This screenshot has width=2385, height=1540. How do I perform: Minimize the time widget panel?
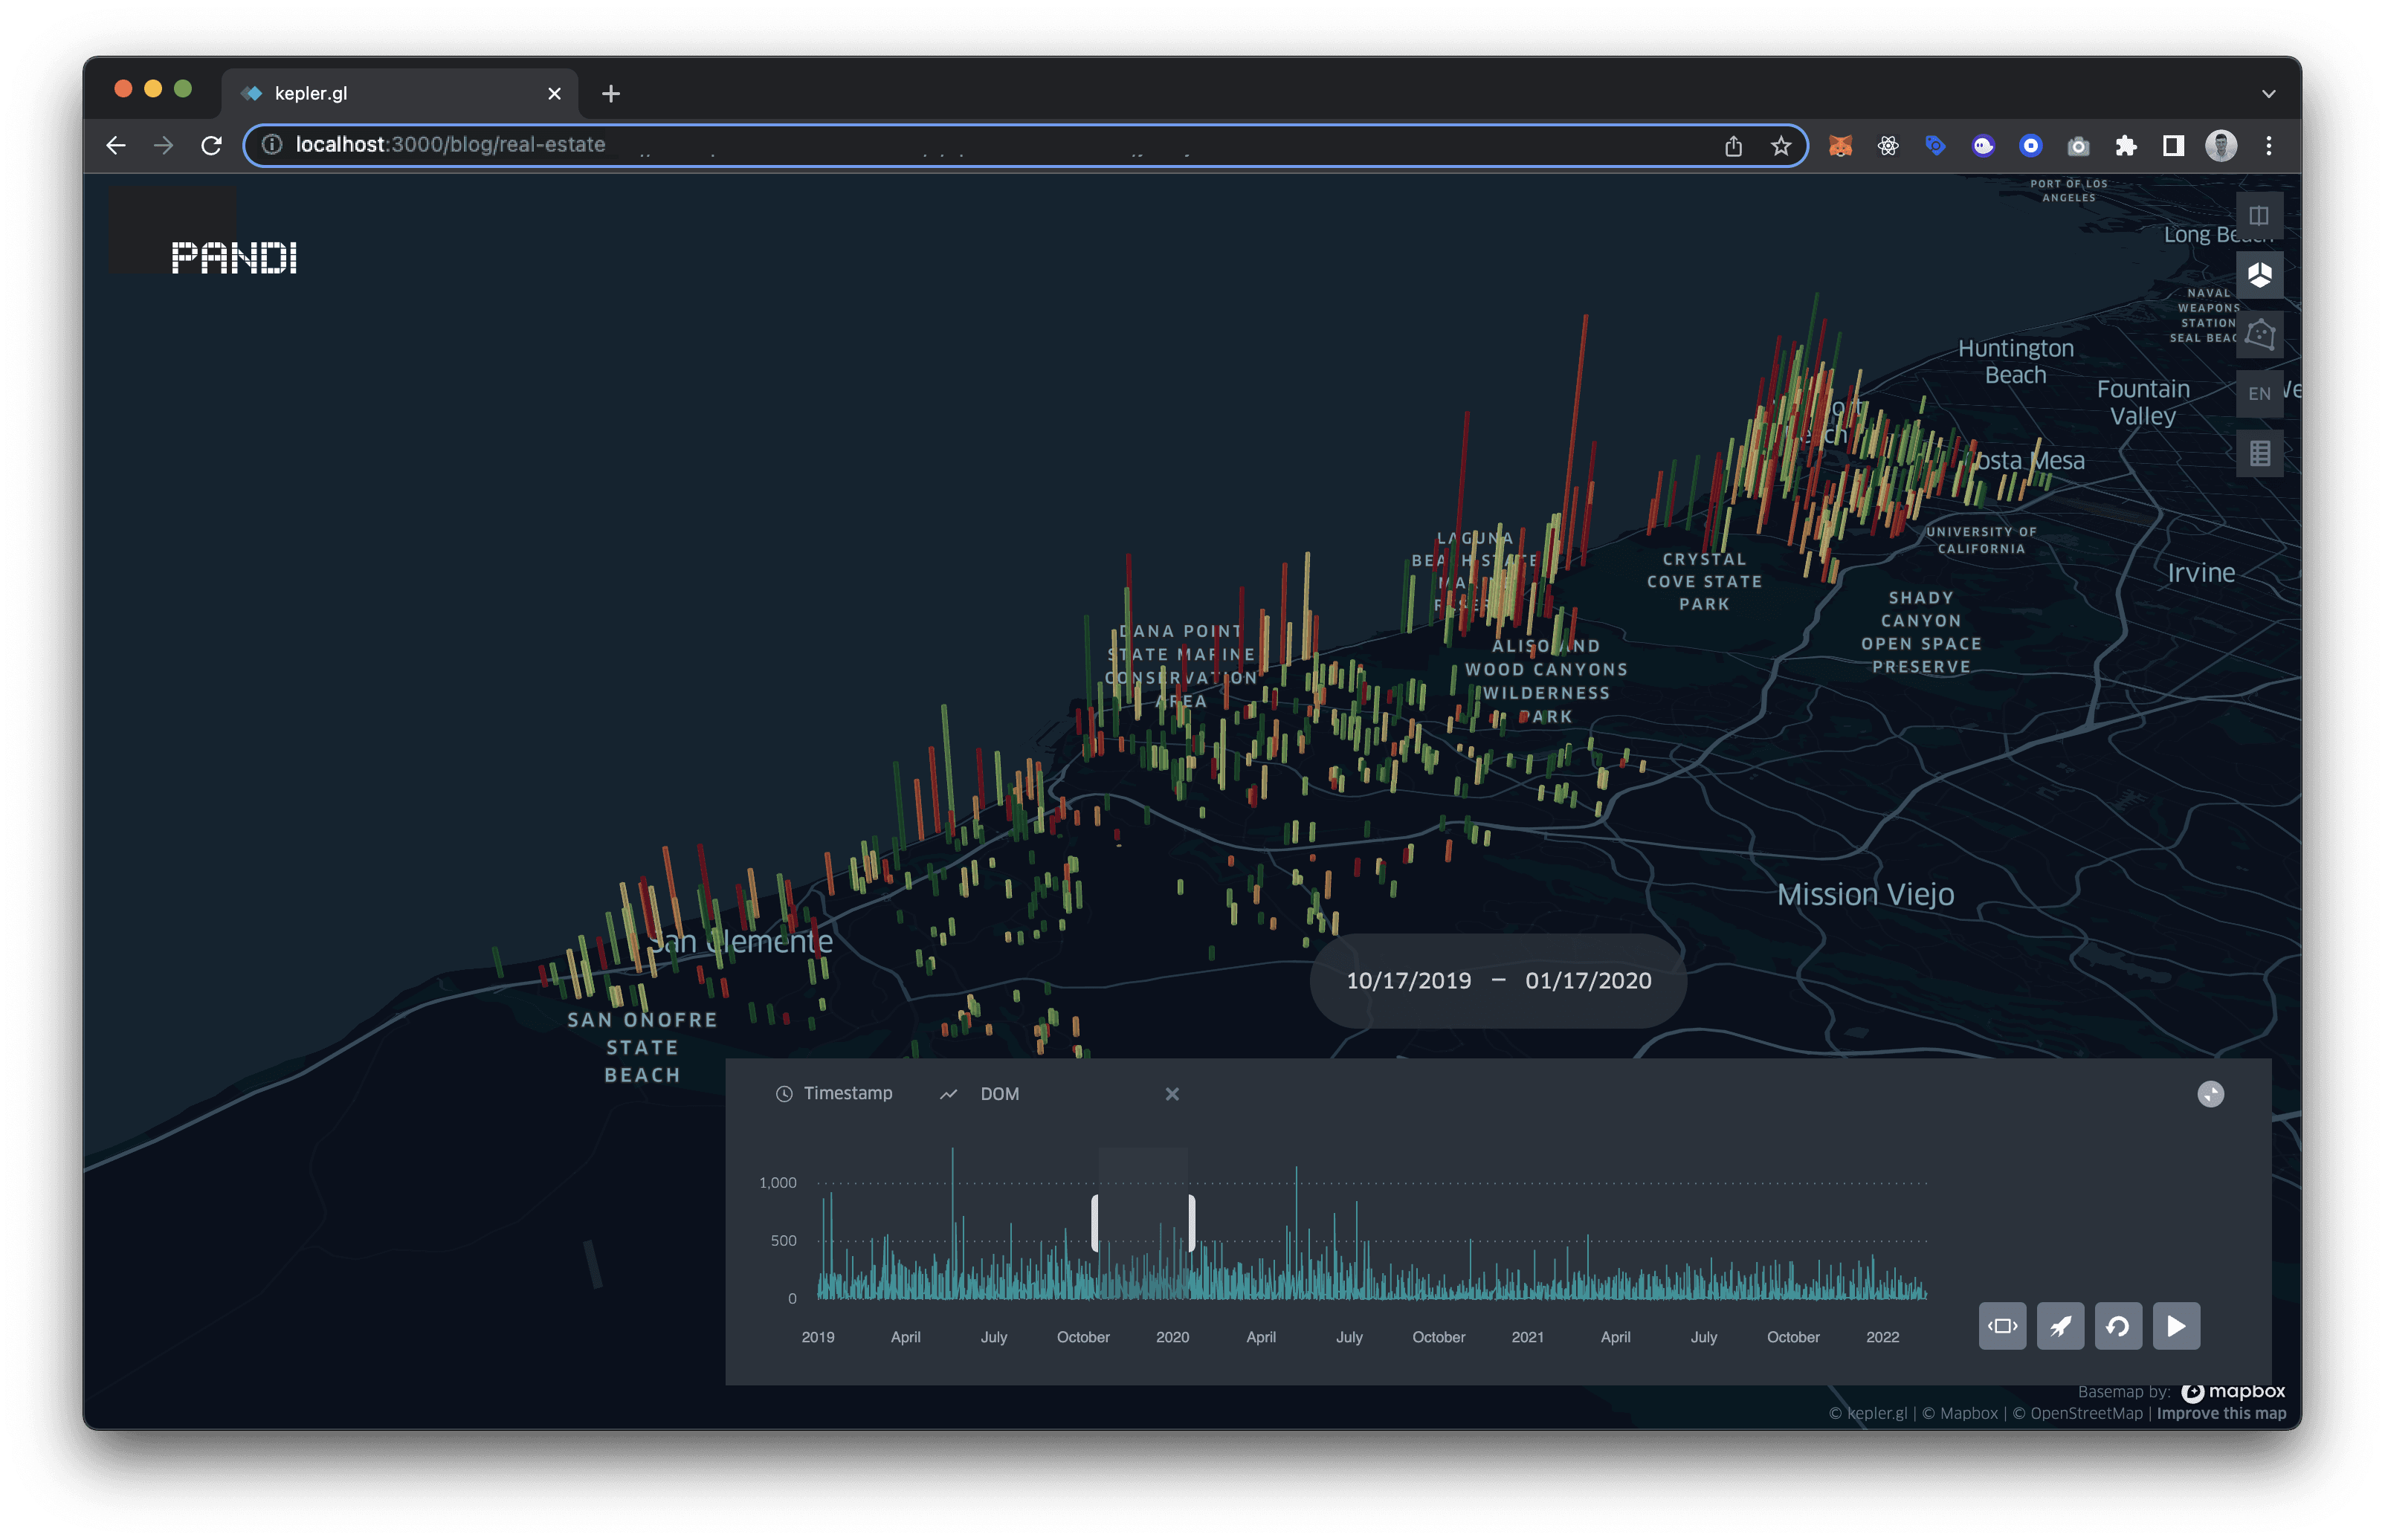tap(2210, 1094)
